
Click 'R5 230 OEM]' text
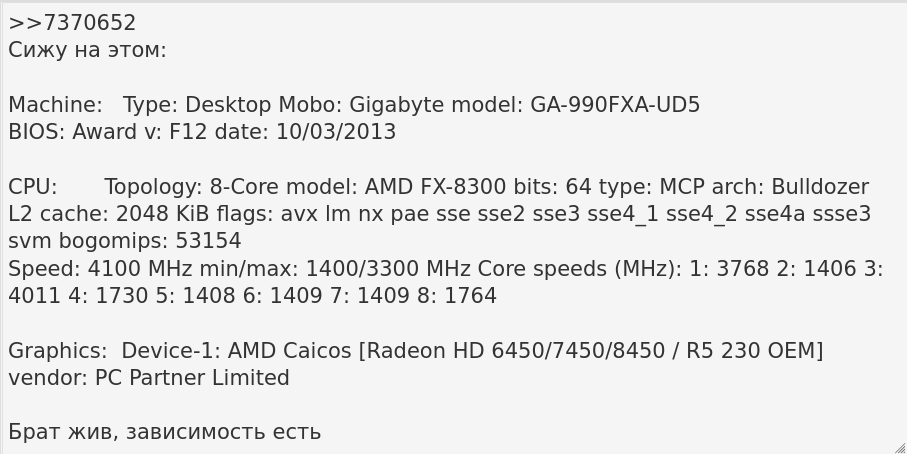[754, 351]
